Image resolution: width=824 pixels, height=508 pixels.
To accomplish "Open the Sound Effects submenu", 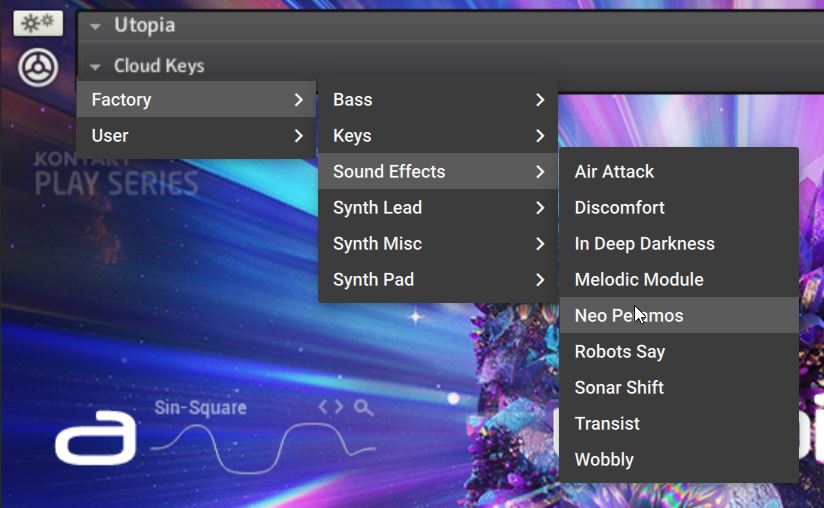I will [x=438, y=171].
